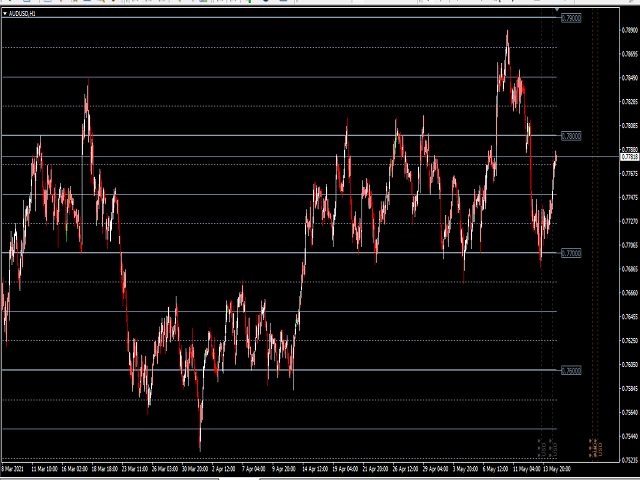This screenshot has width=640, height=480.
Task: Open the AUDUSD,H1 chart title dropdown arrow
Action: point(5,13)
